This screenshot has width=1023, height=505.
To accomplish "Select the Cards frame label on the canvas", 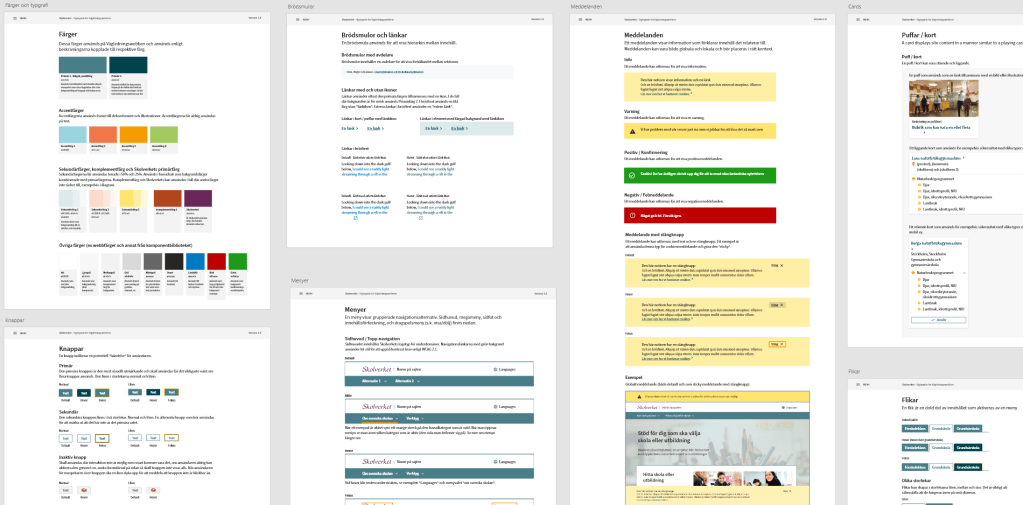I will point(854,6).
